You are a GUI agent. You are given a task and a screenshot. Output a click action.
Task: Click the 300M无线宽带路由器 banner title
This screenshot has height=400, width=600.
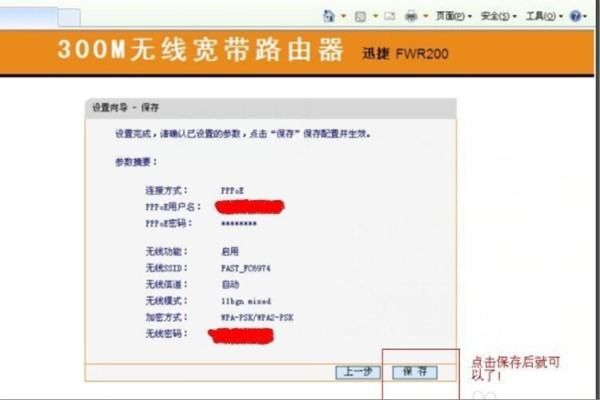(x=200, y=50)
